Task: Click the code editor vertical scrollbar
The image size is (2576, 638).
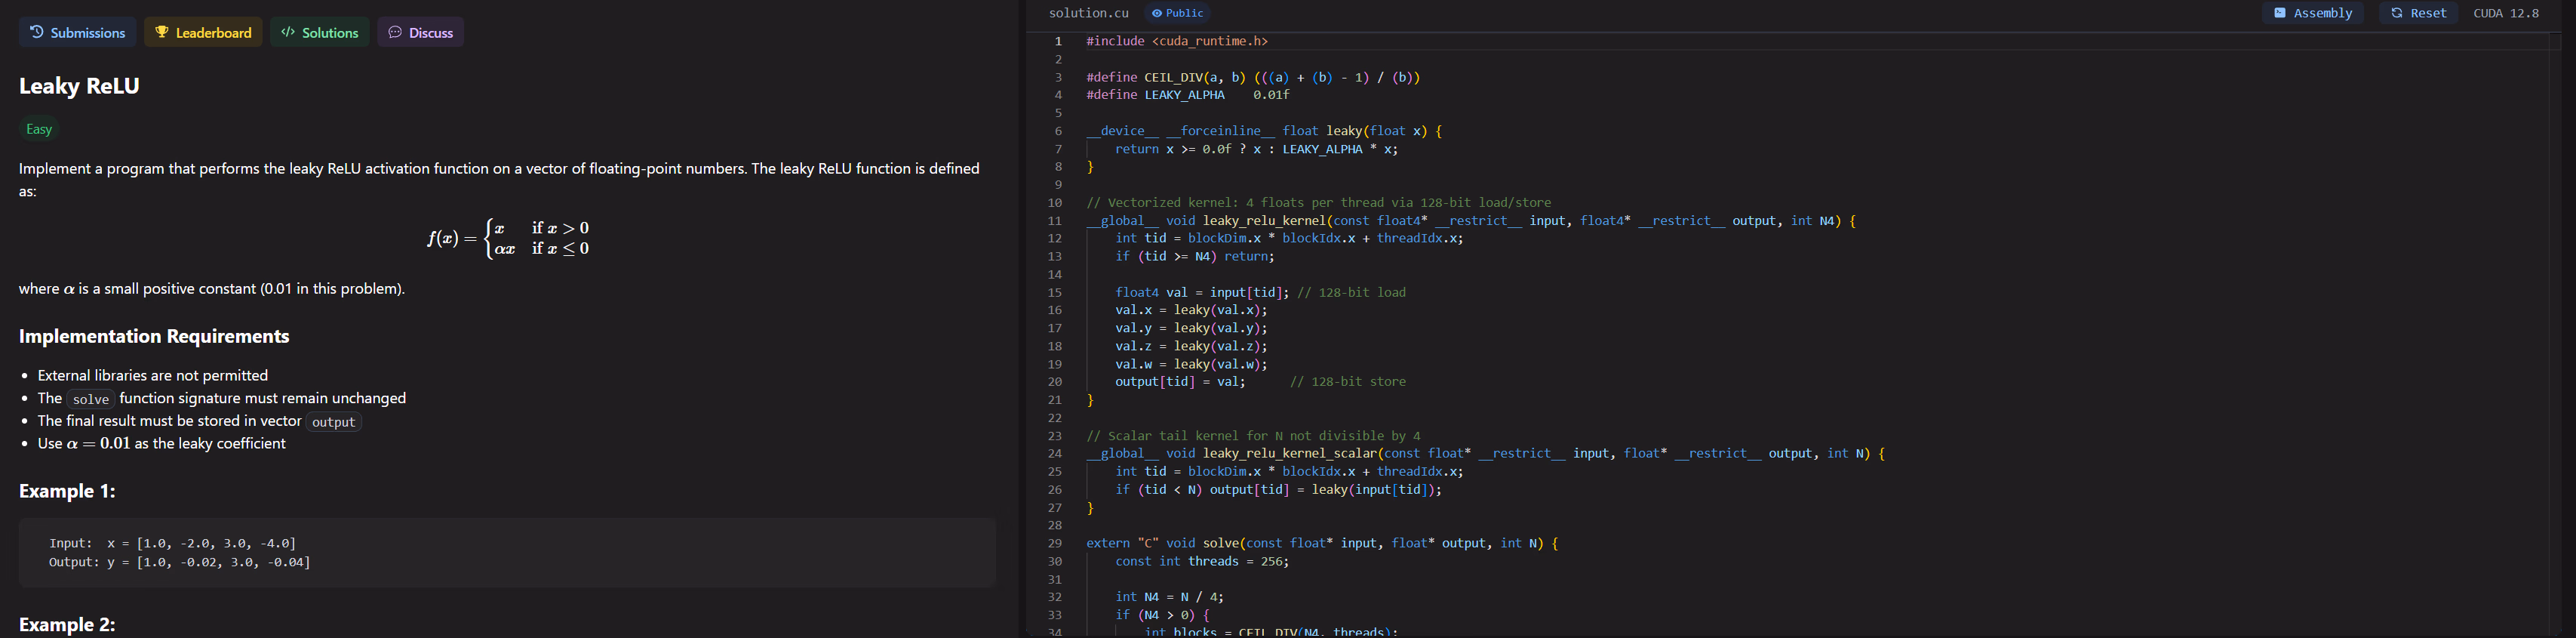Action: coord(2555,335)
